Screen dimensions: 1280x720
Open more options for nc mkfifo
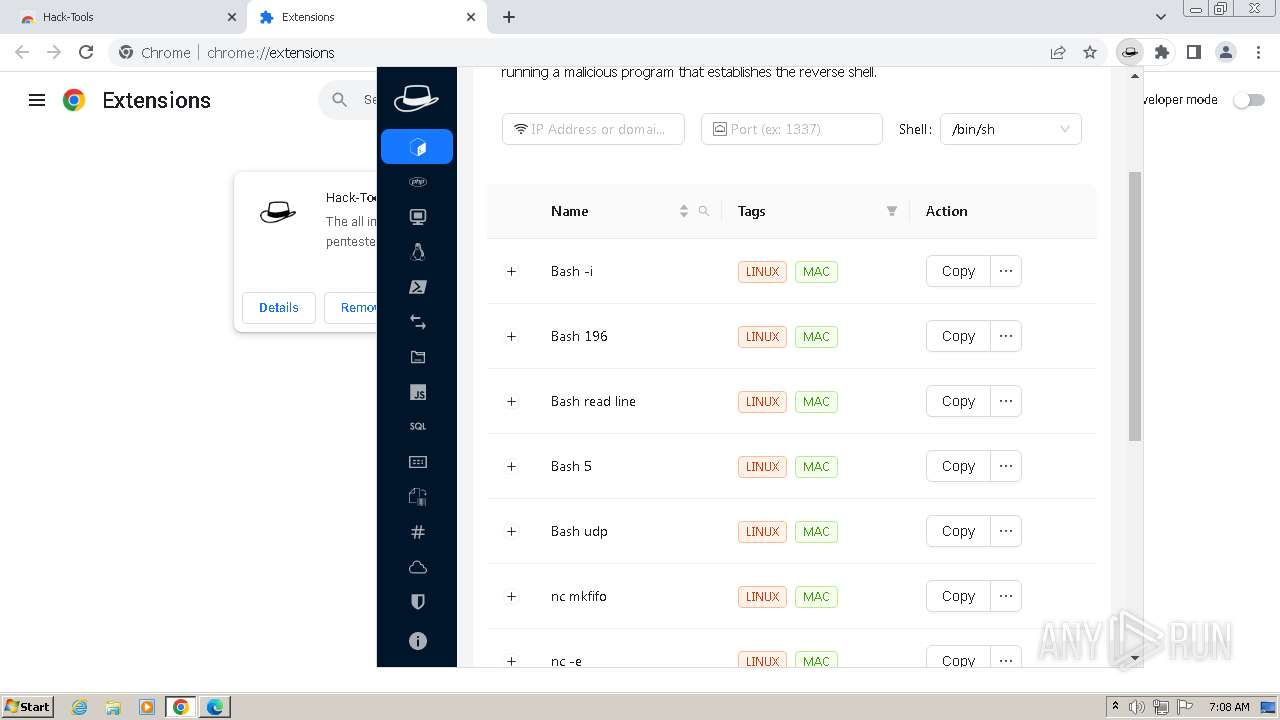point(1006,596)
